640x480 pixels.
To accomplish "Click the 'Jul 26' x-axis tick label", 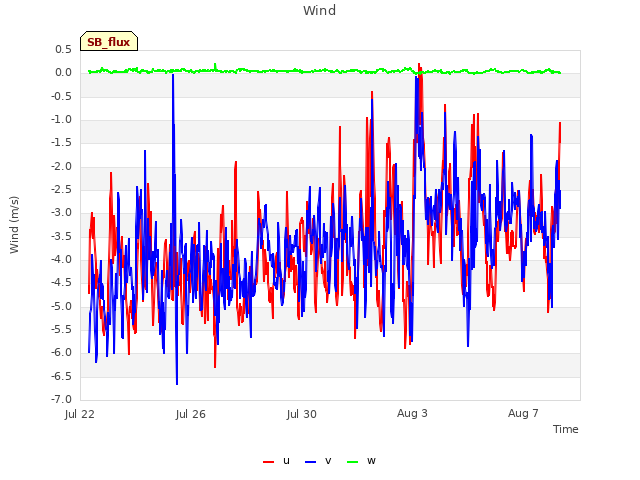I will 191,414.
